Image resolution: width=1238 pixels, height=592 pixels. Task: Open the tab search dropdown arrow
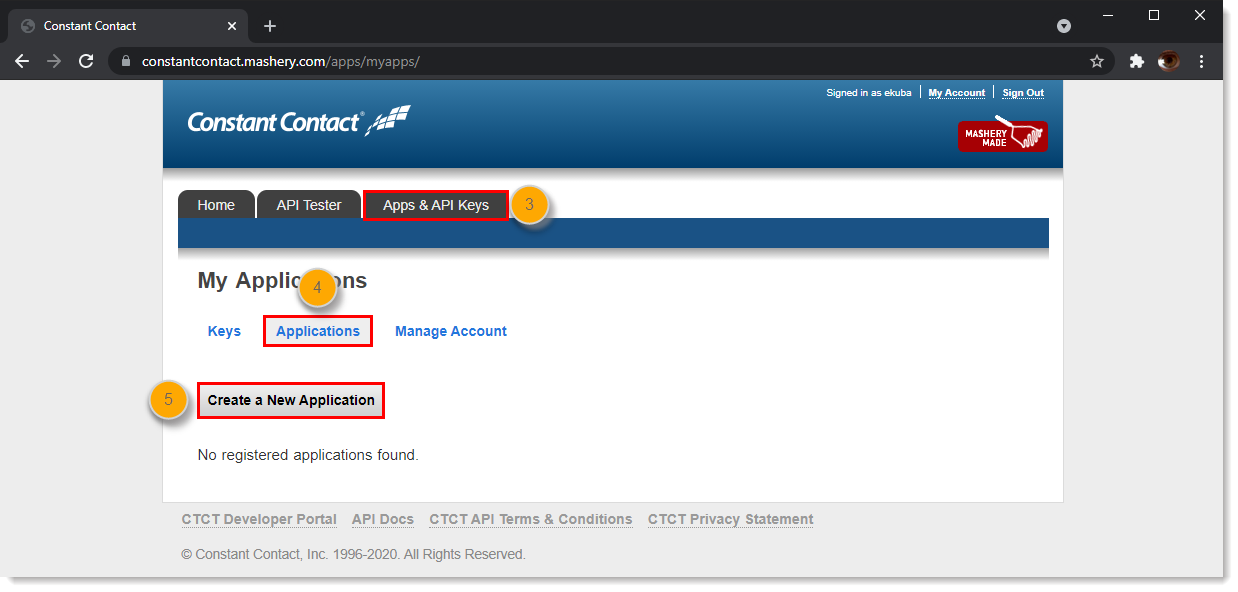pos(1064,26)
